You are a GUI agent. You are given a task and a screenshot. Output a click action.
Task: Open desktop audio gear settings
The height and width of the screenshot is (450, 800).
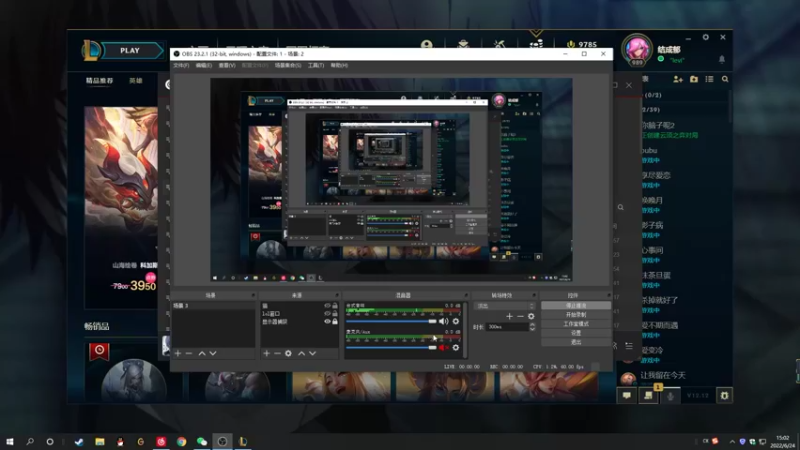coord(456,321)
